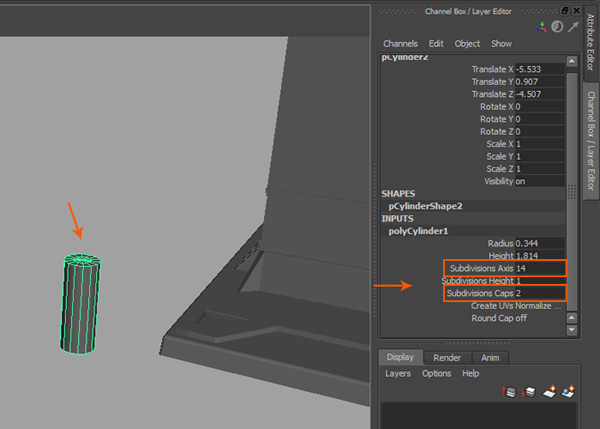The width and height of the screenshot is (600, 429).
Task: Move selected layer up icon
Action: (x=510, y=391)
